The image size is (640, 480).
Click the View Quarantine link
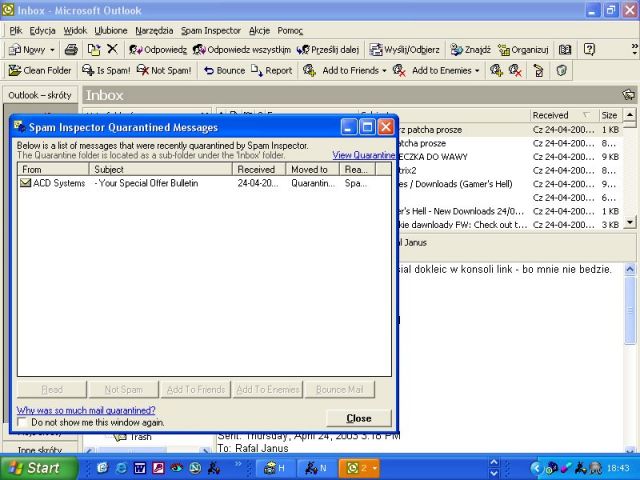[x=363, y=155]
